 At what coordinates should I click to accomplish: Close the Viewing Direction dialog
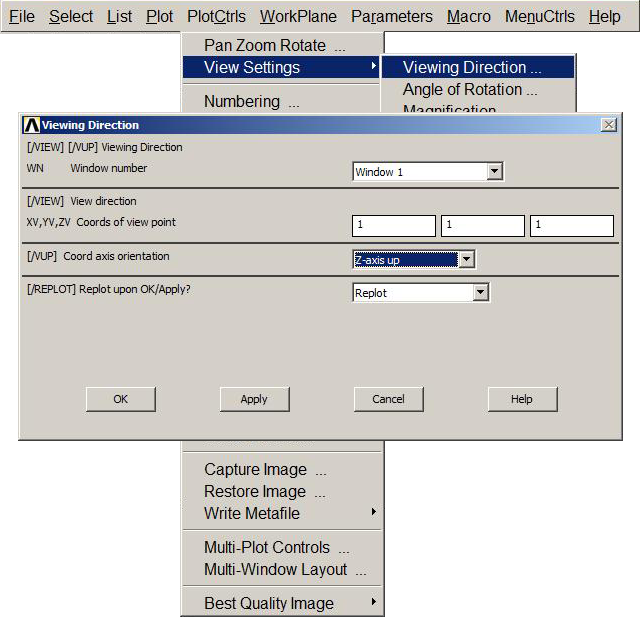click(608, 125)
